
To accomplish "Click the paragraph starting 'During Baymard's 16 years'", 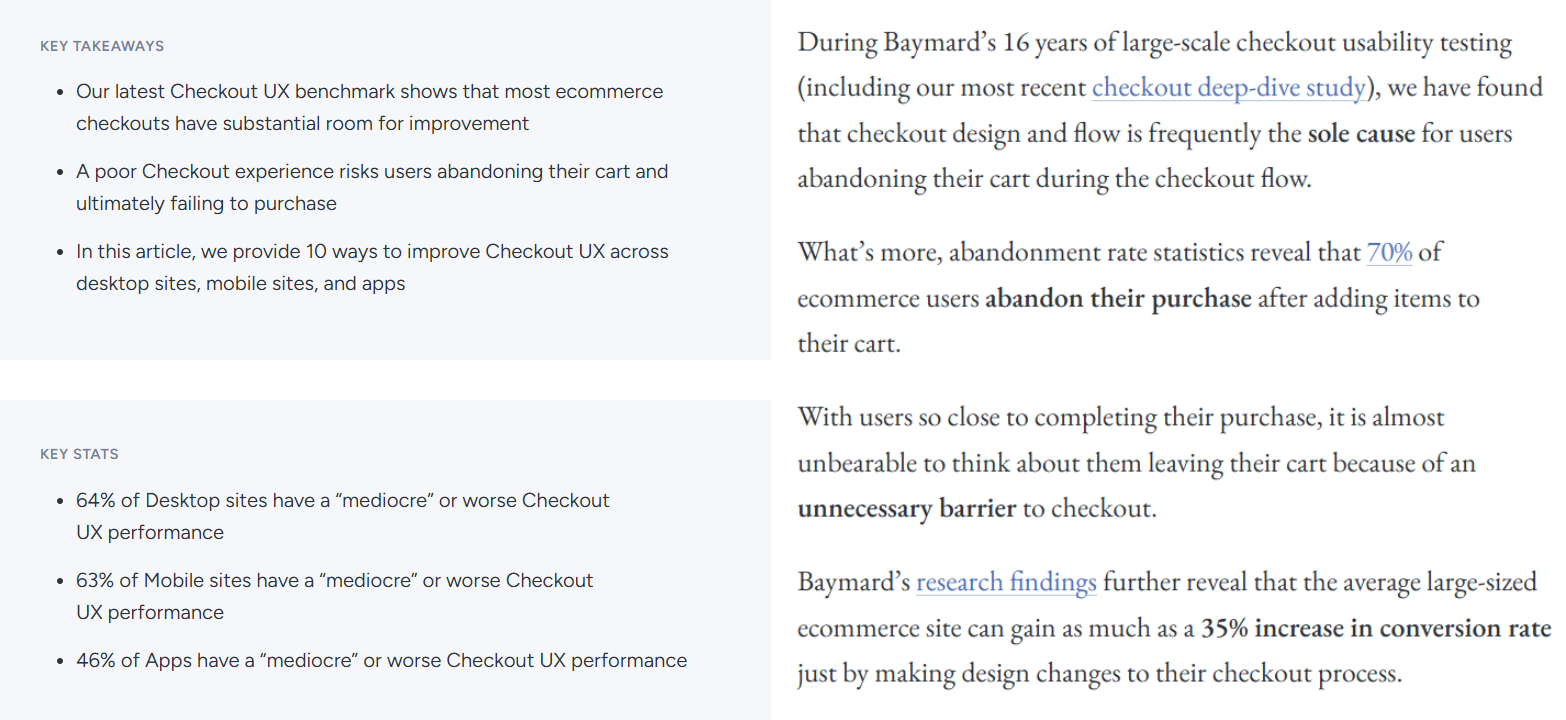I will pos(1157,111).
